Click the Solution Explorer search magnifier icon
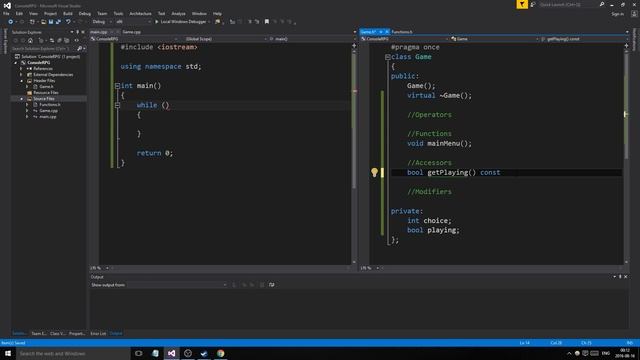This screenshot has height=360, width=640. pos(80,49)
